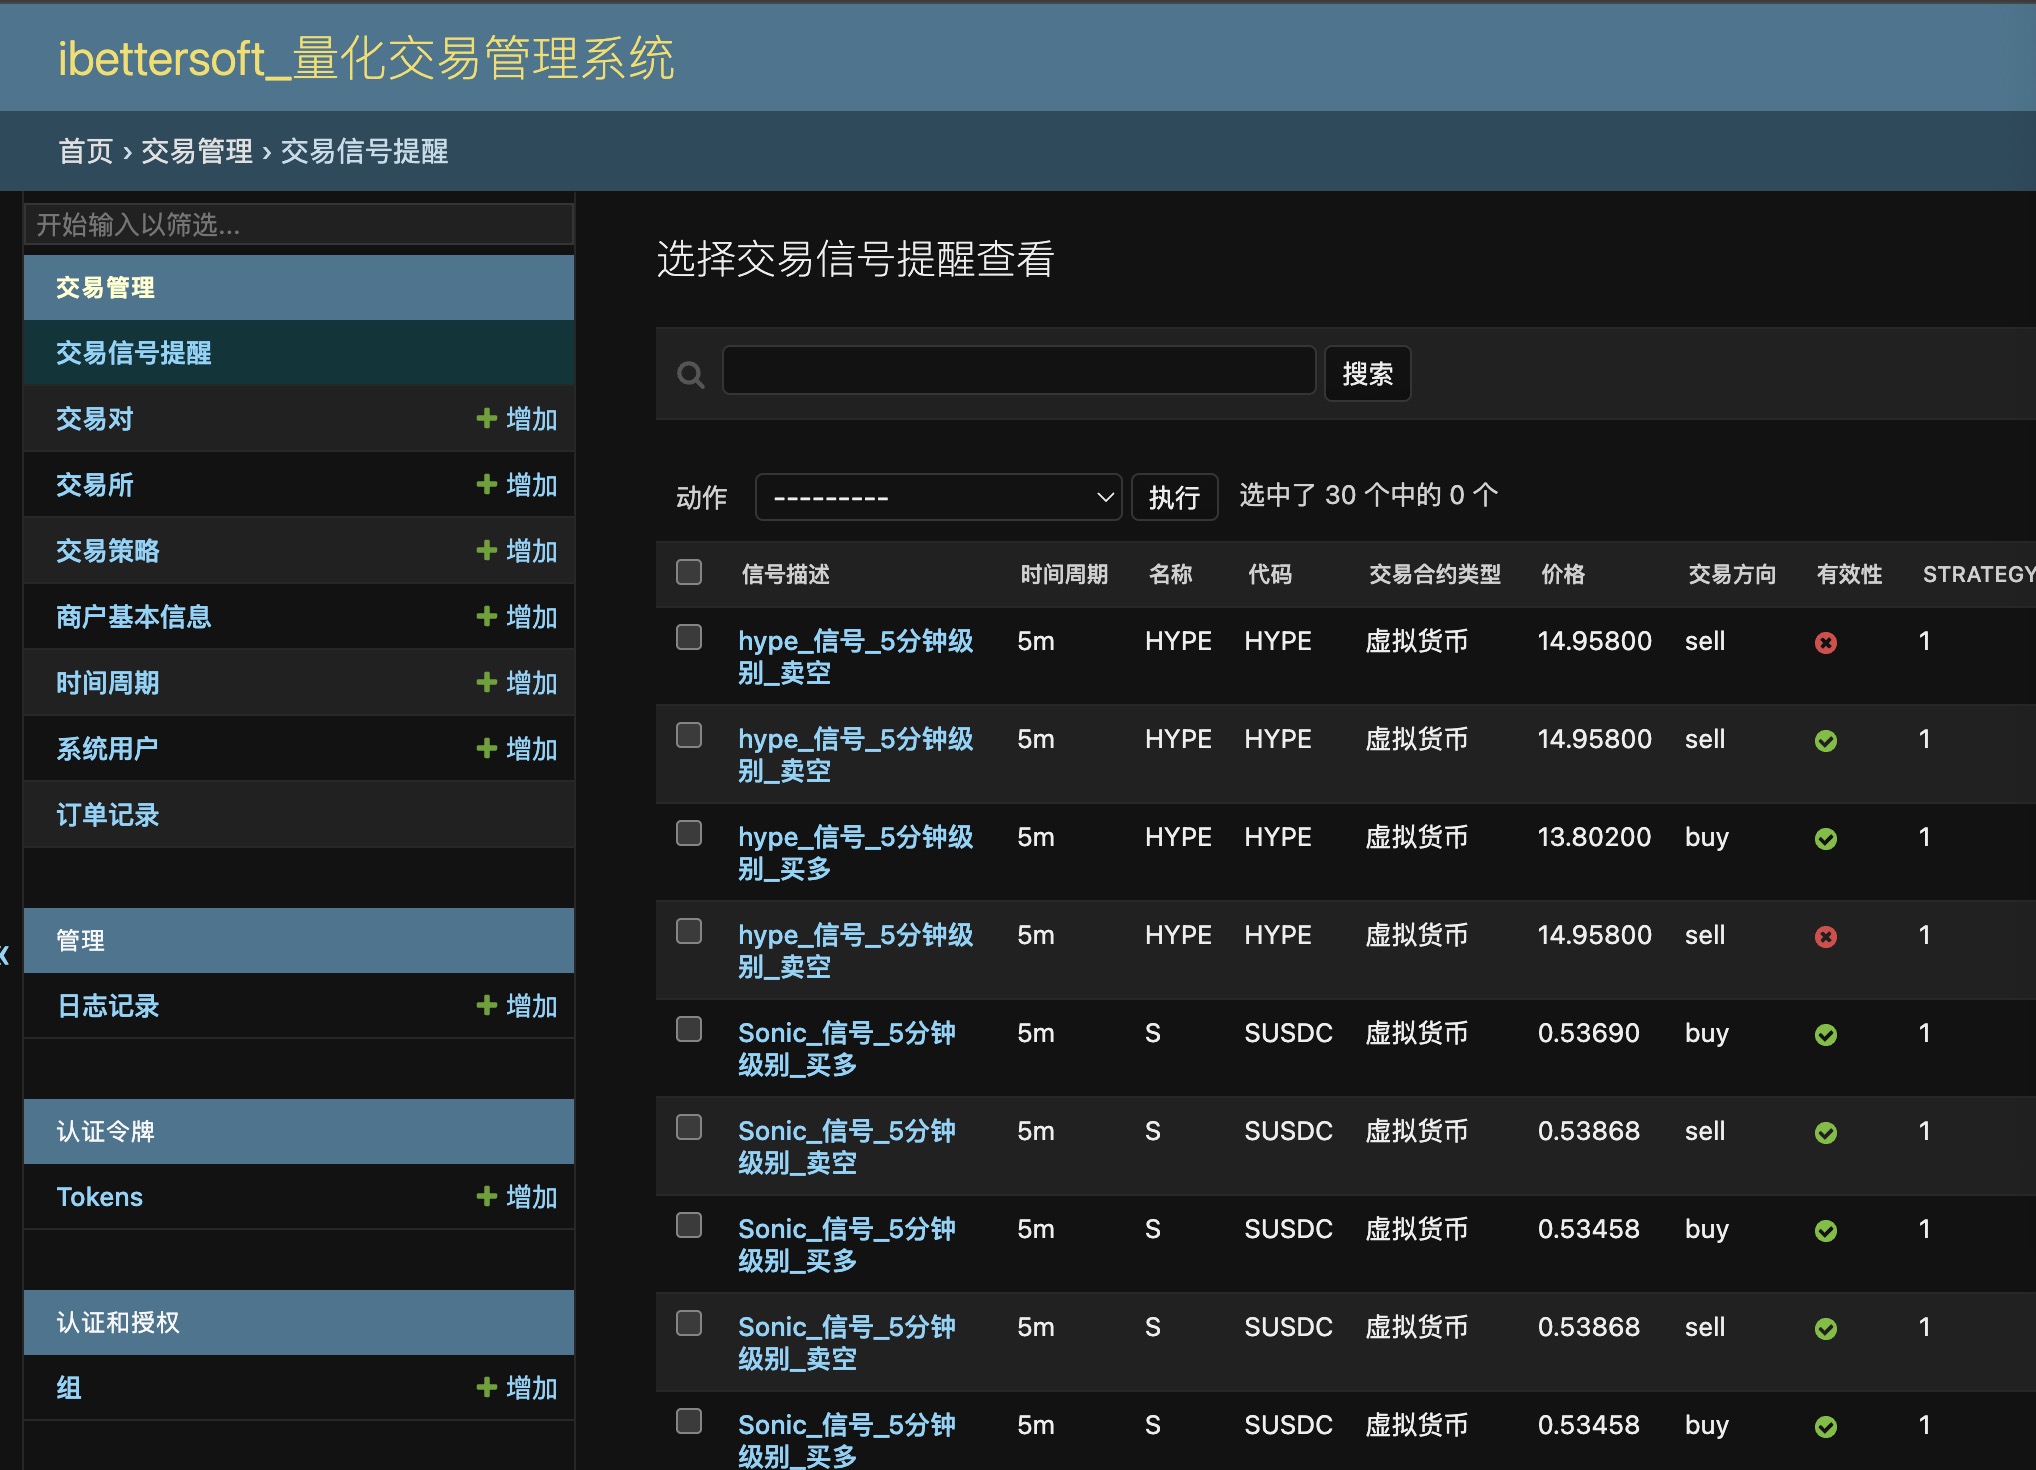Screen dimensions: 2036x1470
Task: Check the Sonic buy 0.53690 row checkbox
Action: (689, 1029)
